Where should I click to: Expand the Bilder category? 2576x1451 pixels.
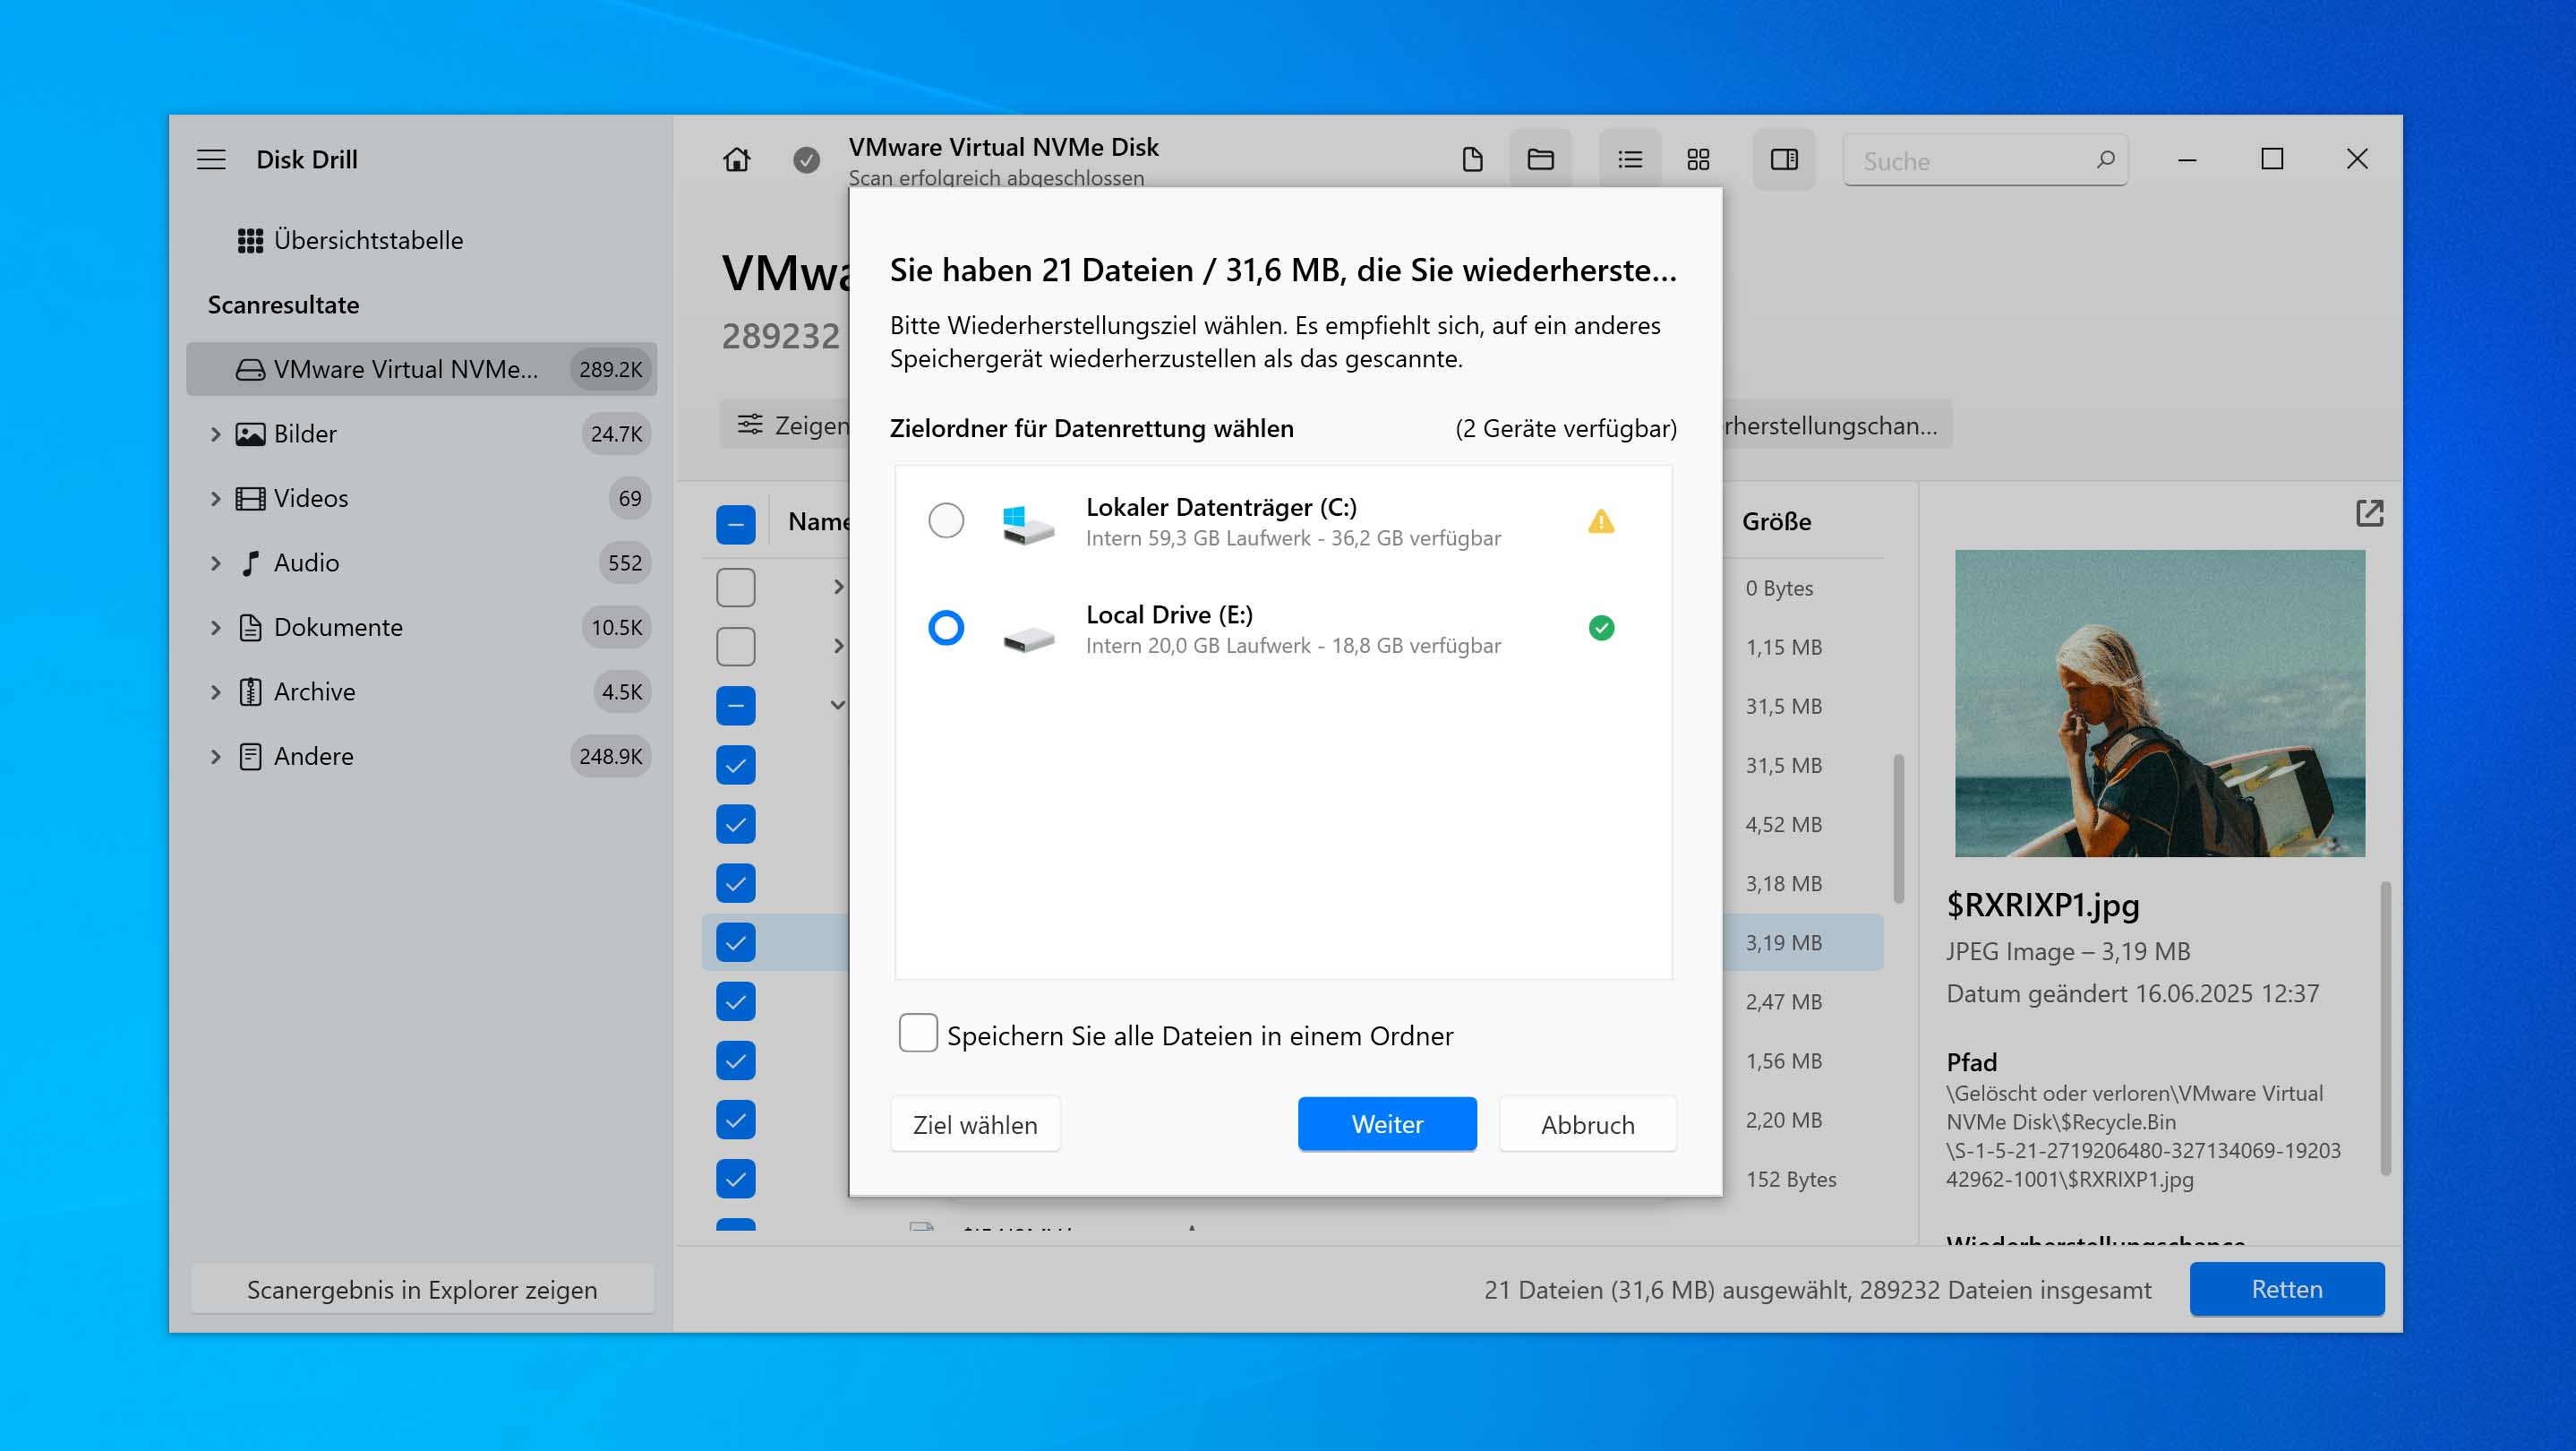click(x=215, y=434)
